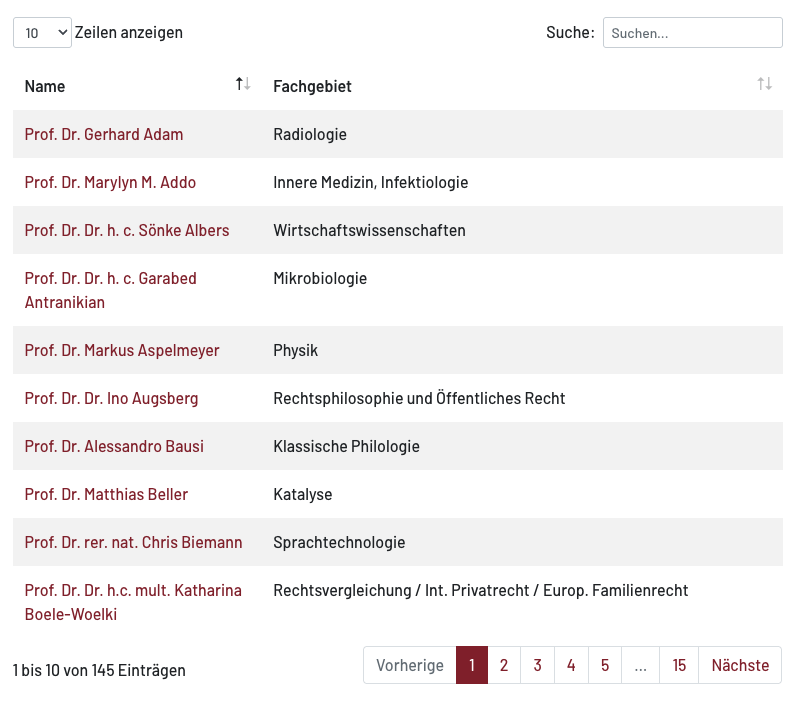Jump to page 3 in pagination
This screenshot has width=801, height=716.
click(x=537, y=665)
